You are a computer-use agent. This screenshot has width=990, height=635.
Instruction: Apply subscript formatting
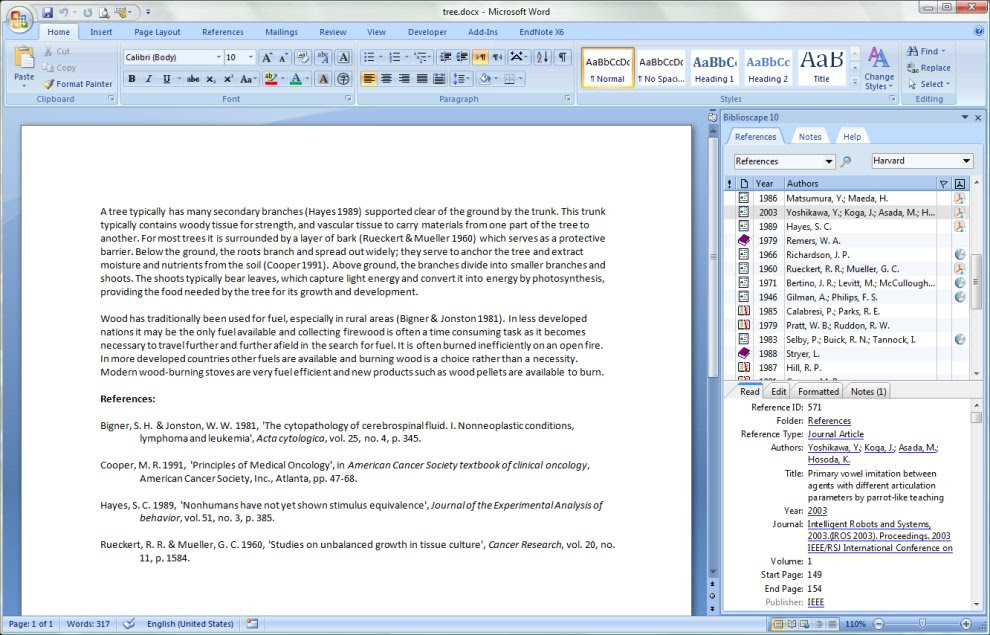click(x=211, y=79)
